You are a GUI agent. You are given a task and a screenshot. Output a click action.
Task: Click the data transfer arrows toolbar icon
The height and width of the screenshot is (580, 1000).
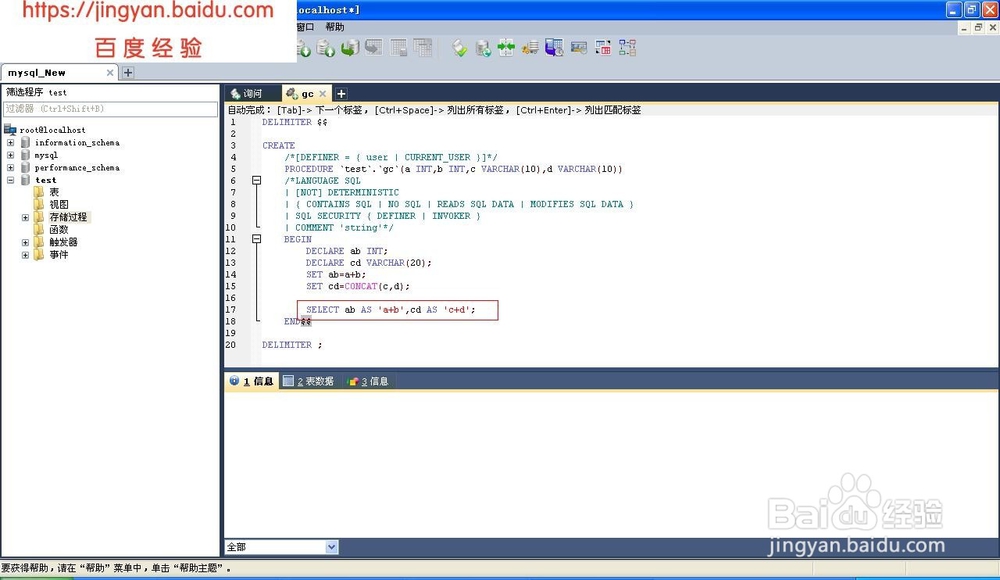pyautogui.click(x=507, y=47)
